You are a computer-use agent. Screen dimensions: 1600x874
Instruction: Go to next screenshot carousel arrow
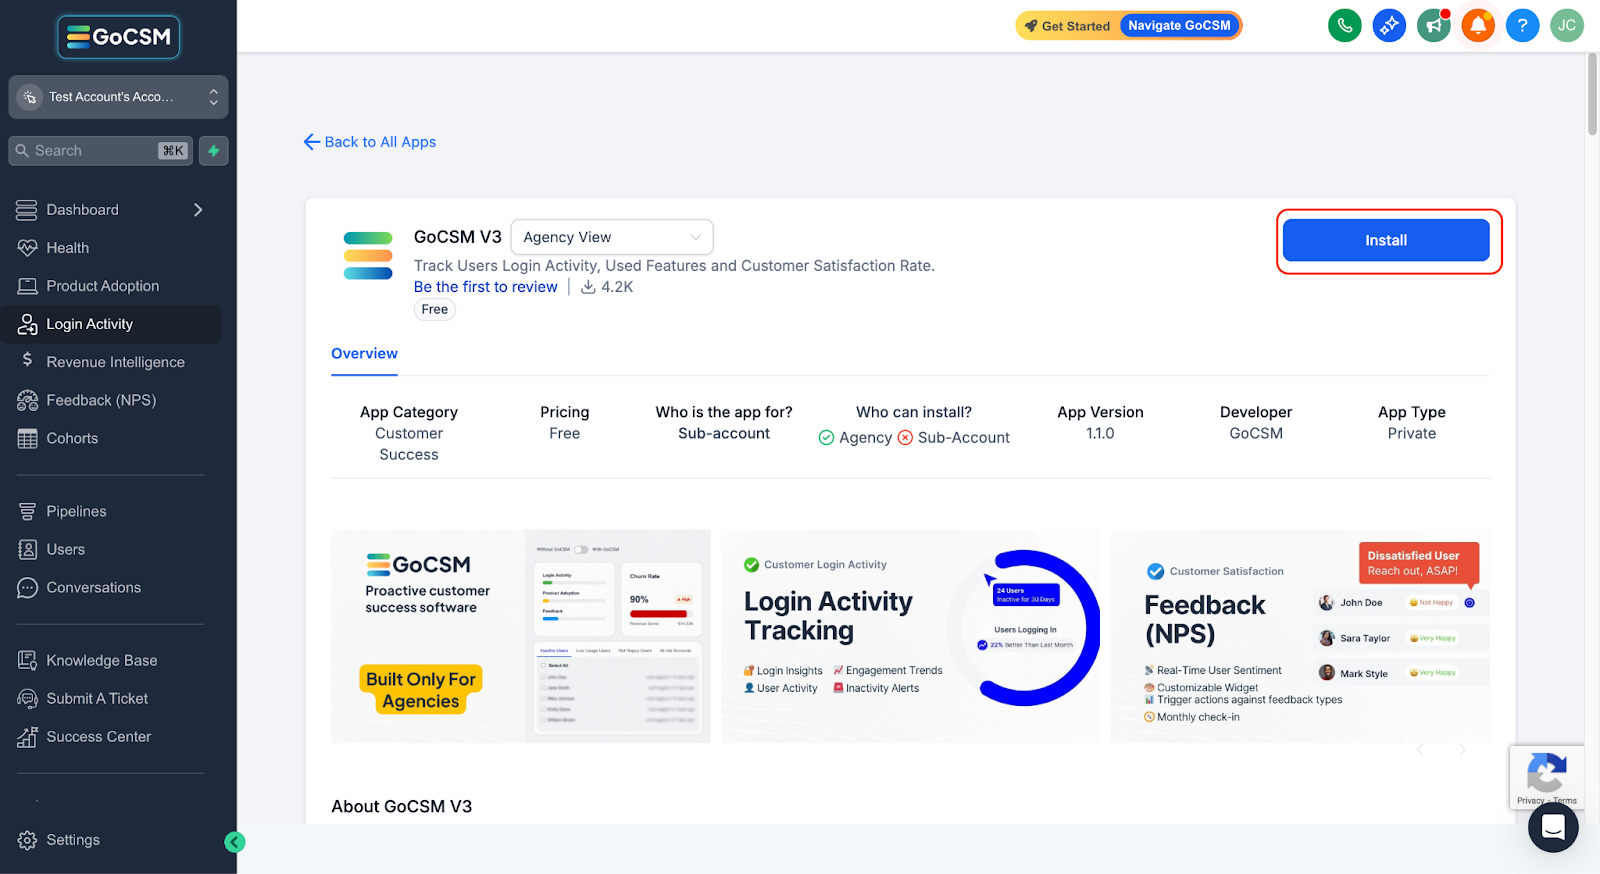coord(1462,749)
